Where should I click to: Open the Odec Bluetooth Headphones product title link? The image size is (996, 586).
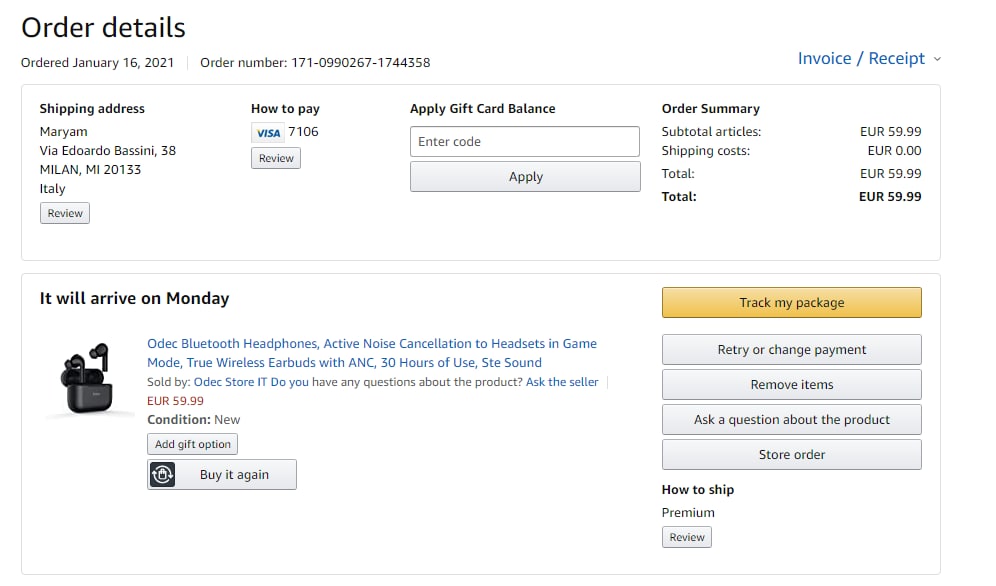point(371,353)
